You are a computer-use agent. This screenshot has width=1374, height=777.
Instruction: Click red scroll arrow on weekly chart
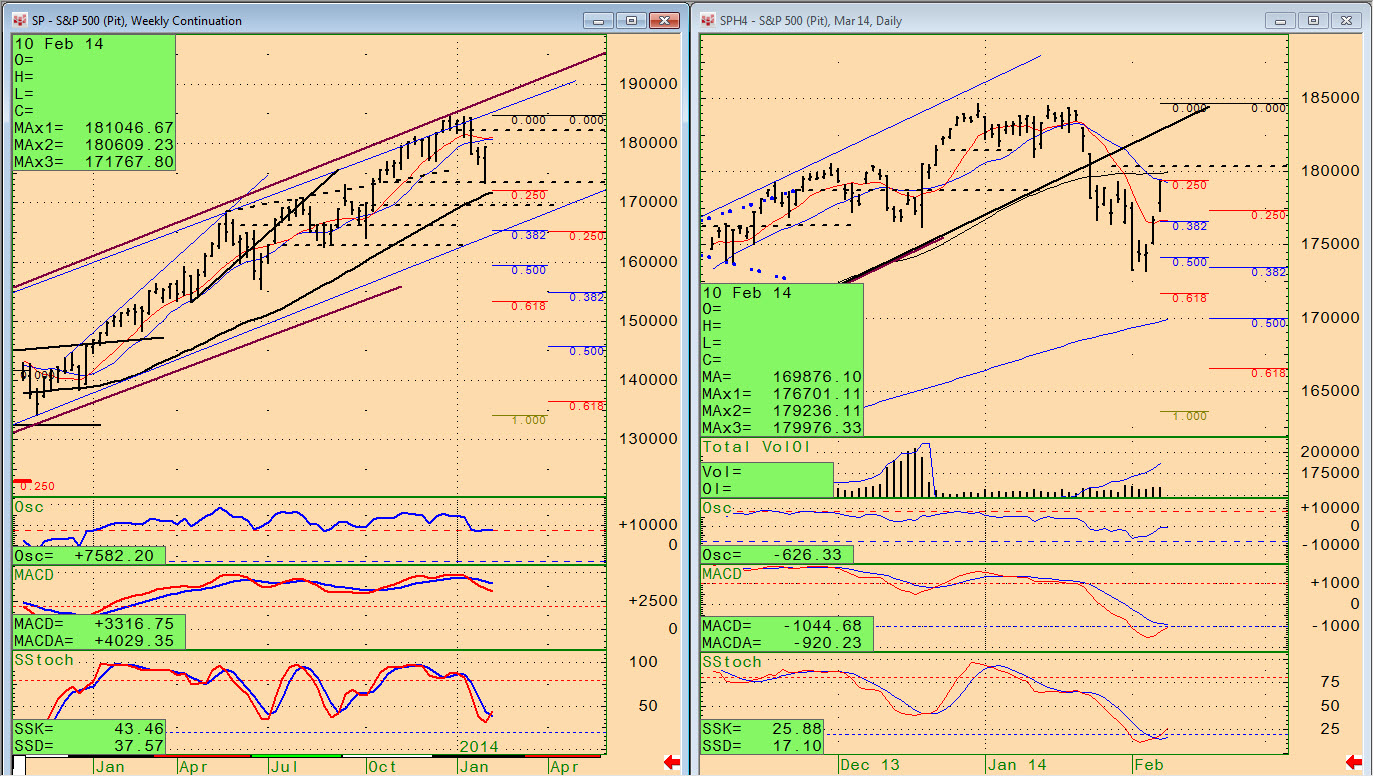click(671, 764)
